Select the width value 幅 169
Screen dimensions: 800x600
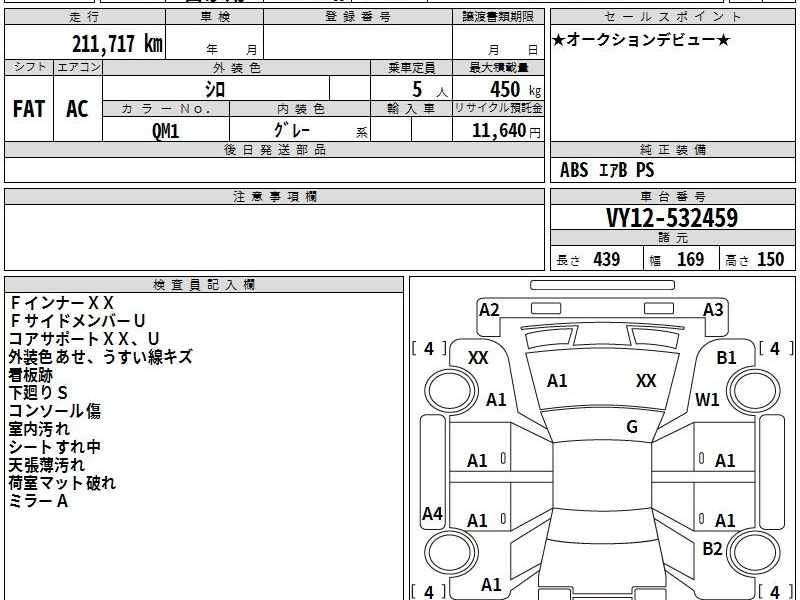click(x=677, y=260)
